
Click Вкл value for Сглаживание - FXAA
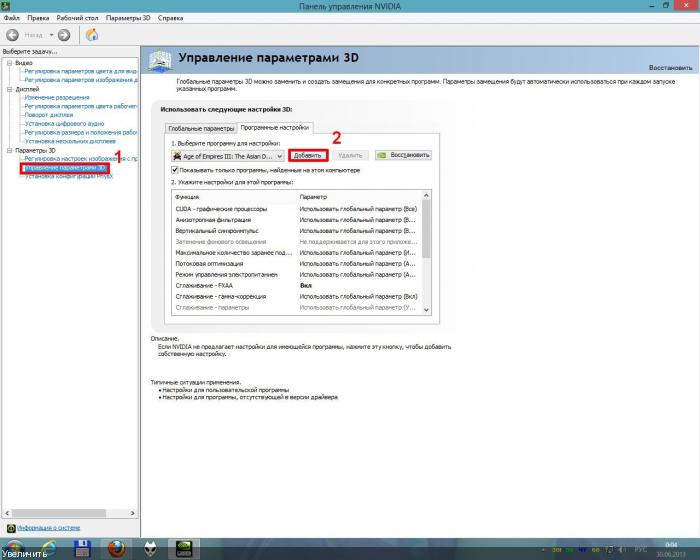click(306, 286)
